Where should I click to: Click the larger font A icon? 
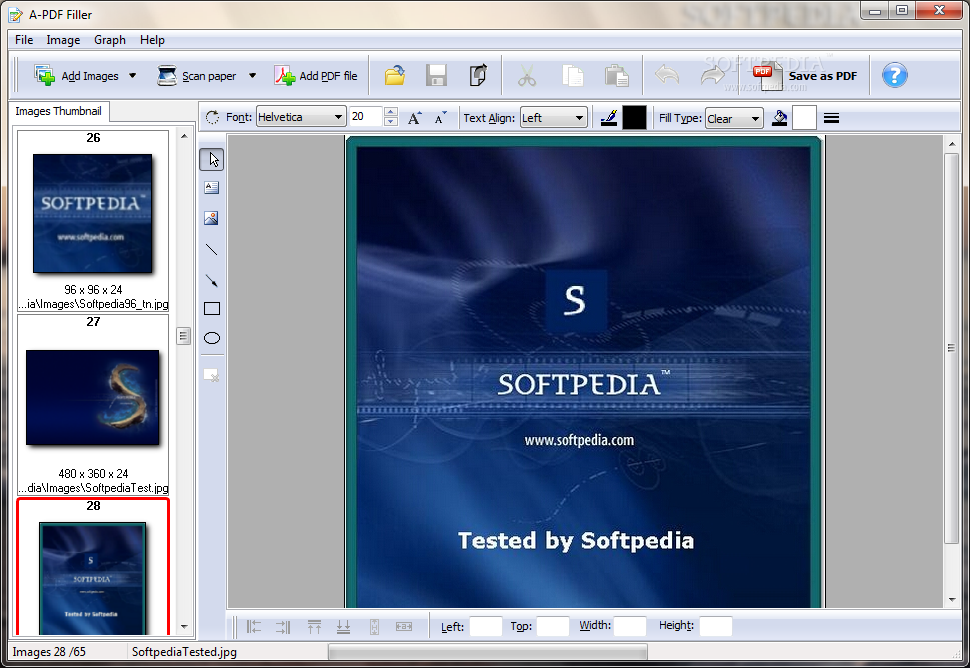point(414,118)
